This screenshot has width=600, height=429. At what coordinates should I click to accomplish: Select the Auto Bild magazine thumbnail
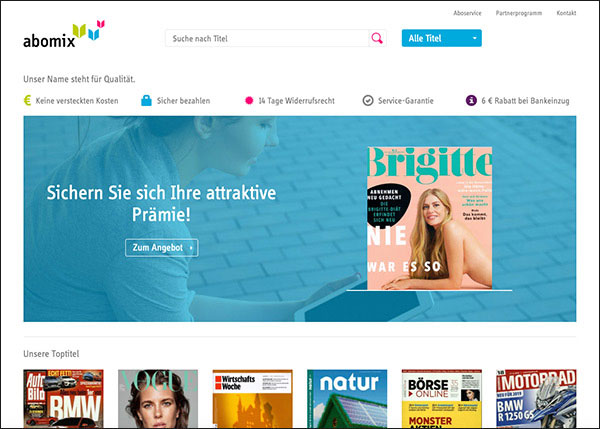click(63, 398)
